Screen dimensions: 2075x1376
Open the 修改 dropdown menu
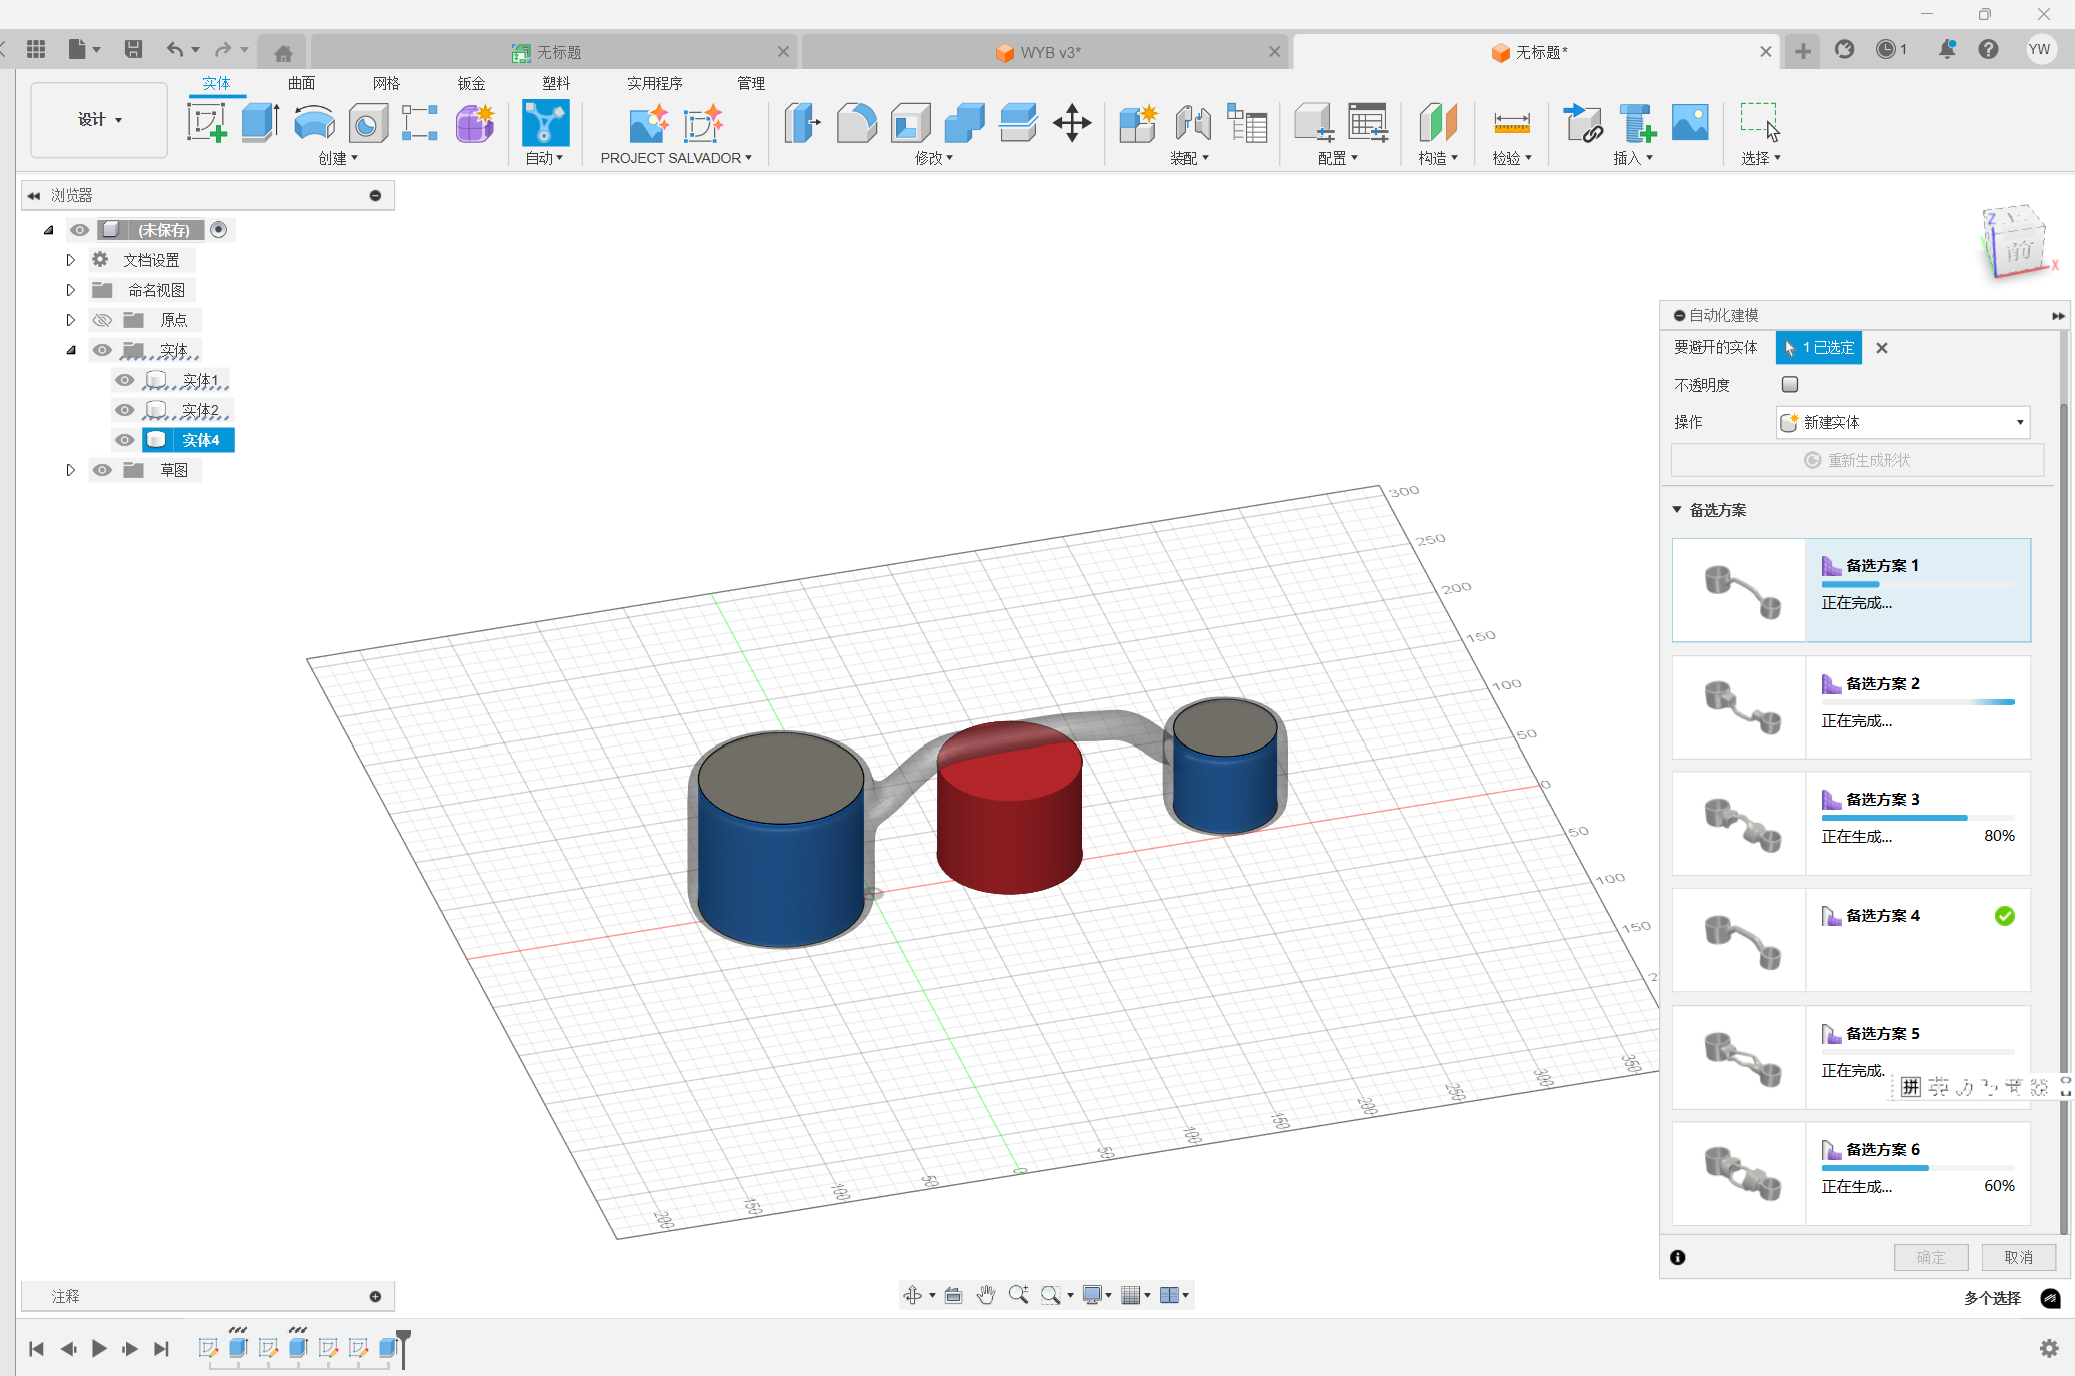click(934, 158)
